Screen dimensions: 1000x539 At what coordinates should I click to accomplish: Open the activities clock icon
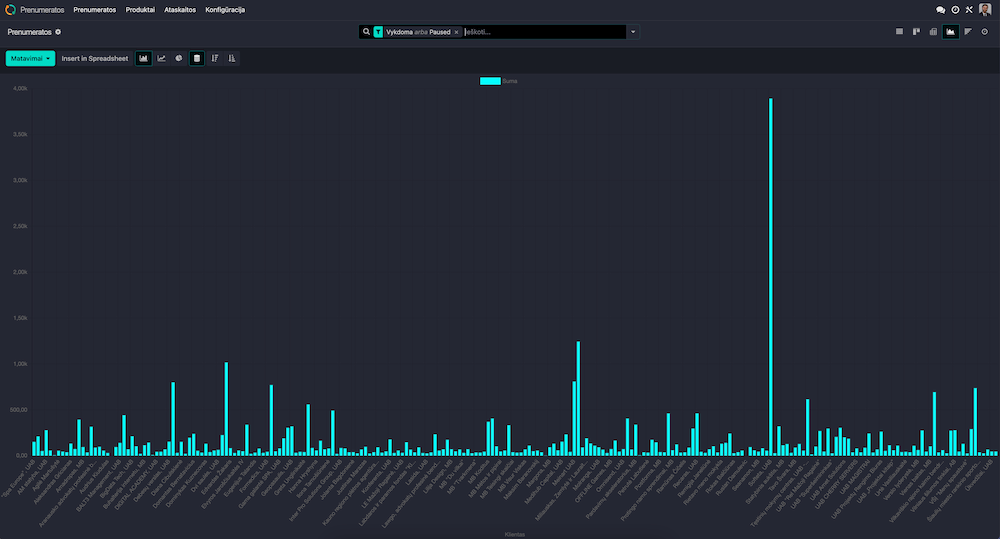pos(955,9)
